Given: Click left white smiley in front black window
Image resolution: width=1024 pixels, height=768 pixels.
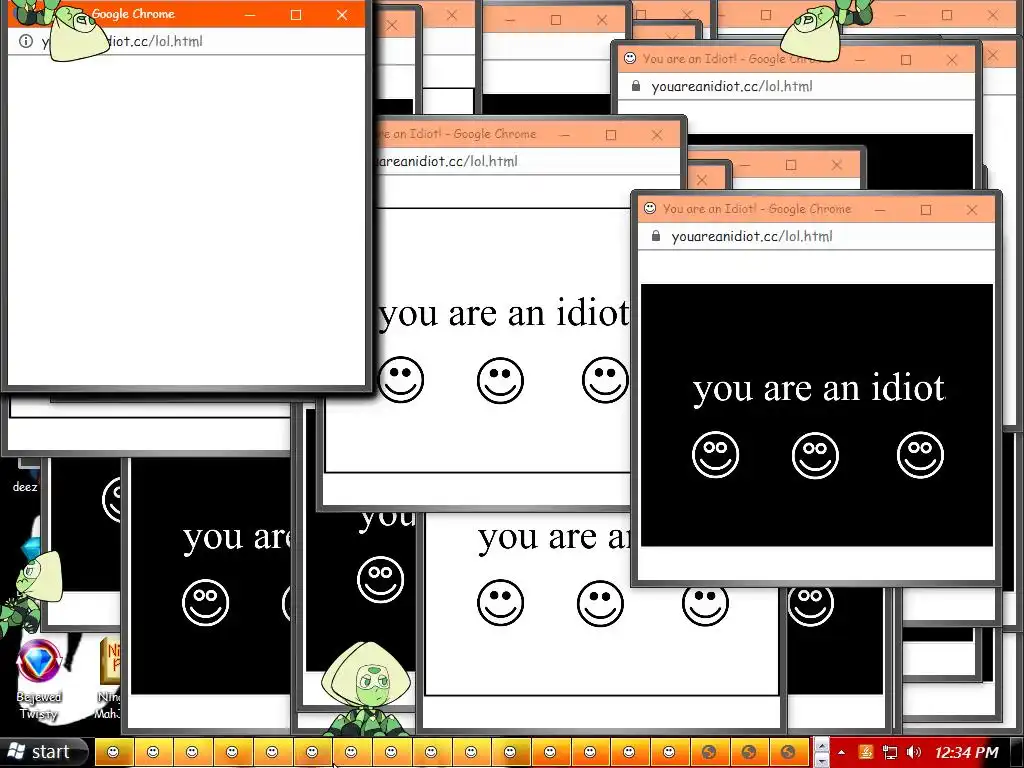Looking at the screenshot, I should (715, 455).
